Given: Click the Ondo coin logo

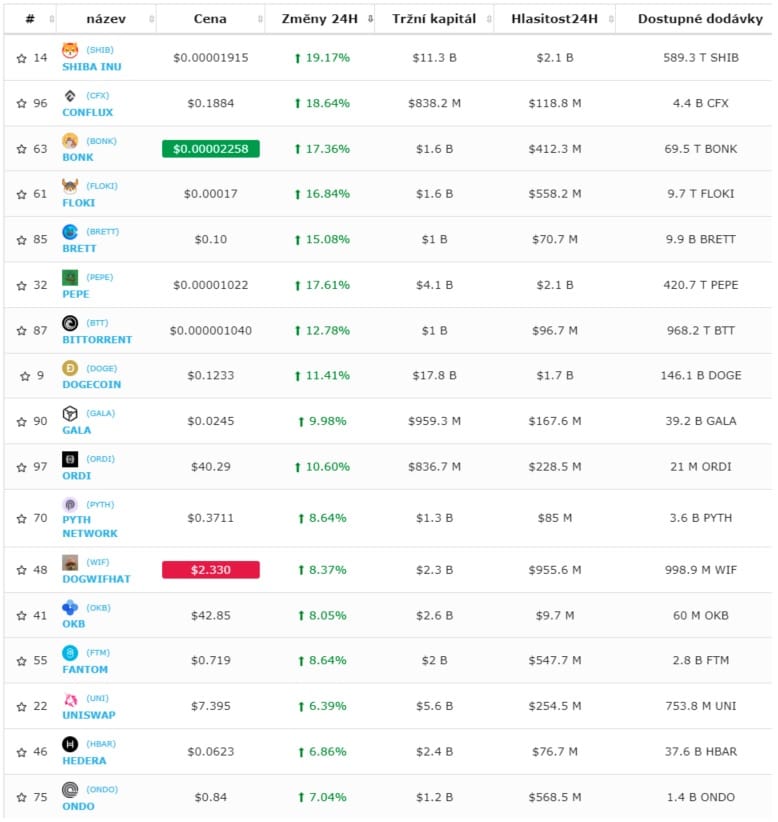Looking at the screenshot, I should tap(70, 789).
